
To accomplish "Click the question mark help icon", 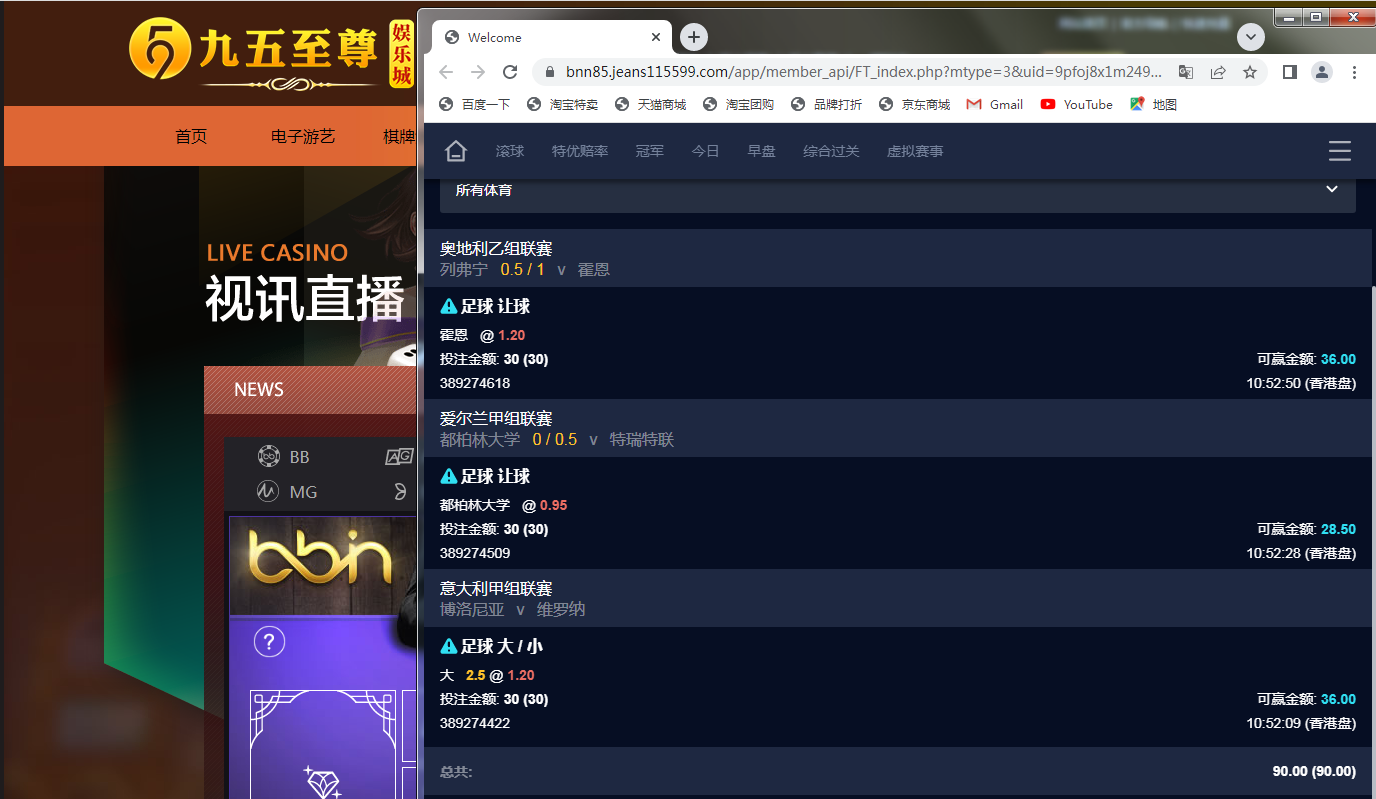I will pos(269,641).
